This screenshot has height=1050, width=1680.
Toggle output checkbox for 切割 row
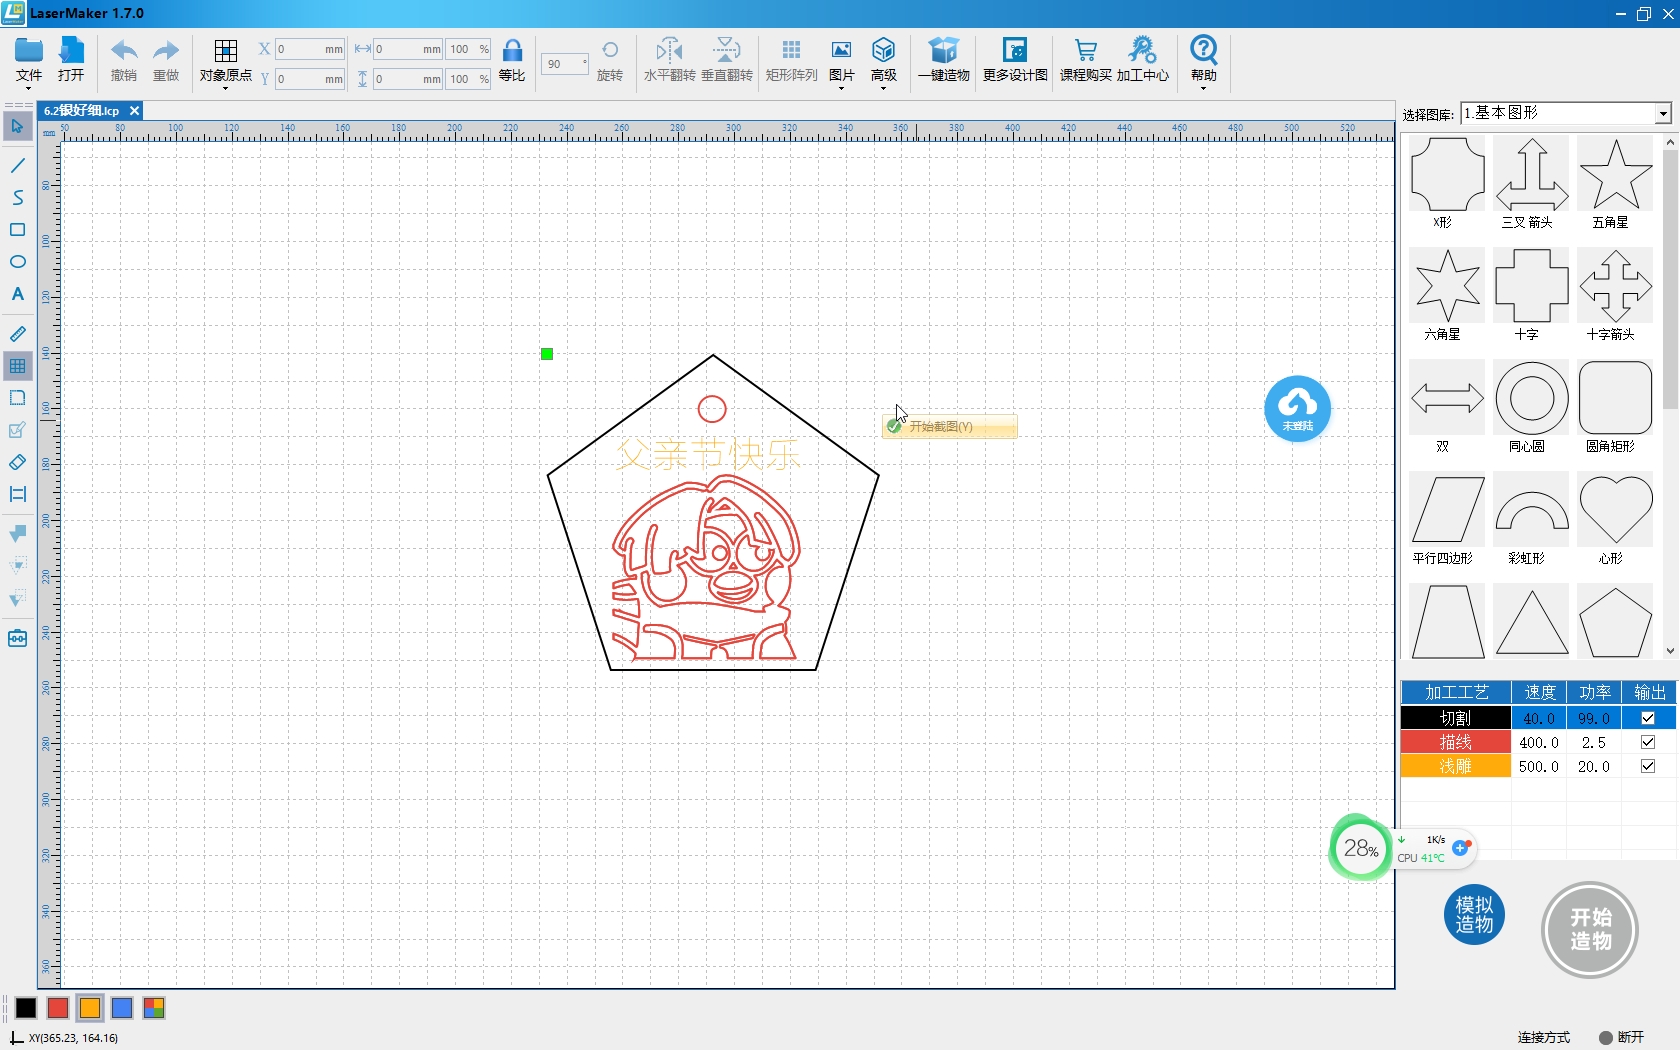(x=1648, y=718)
